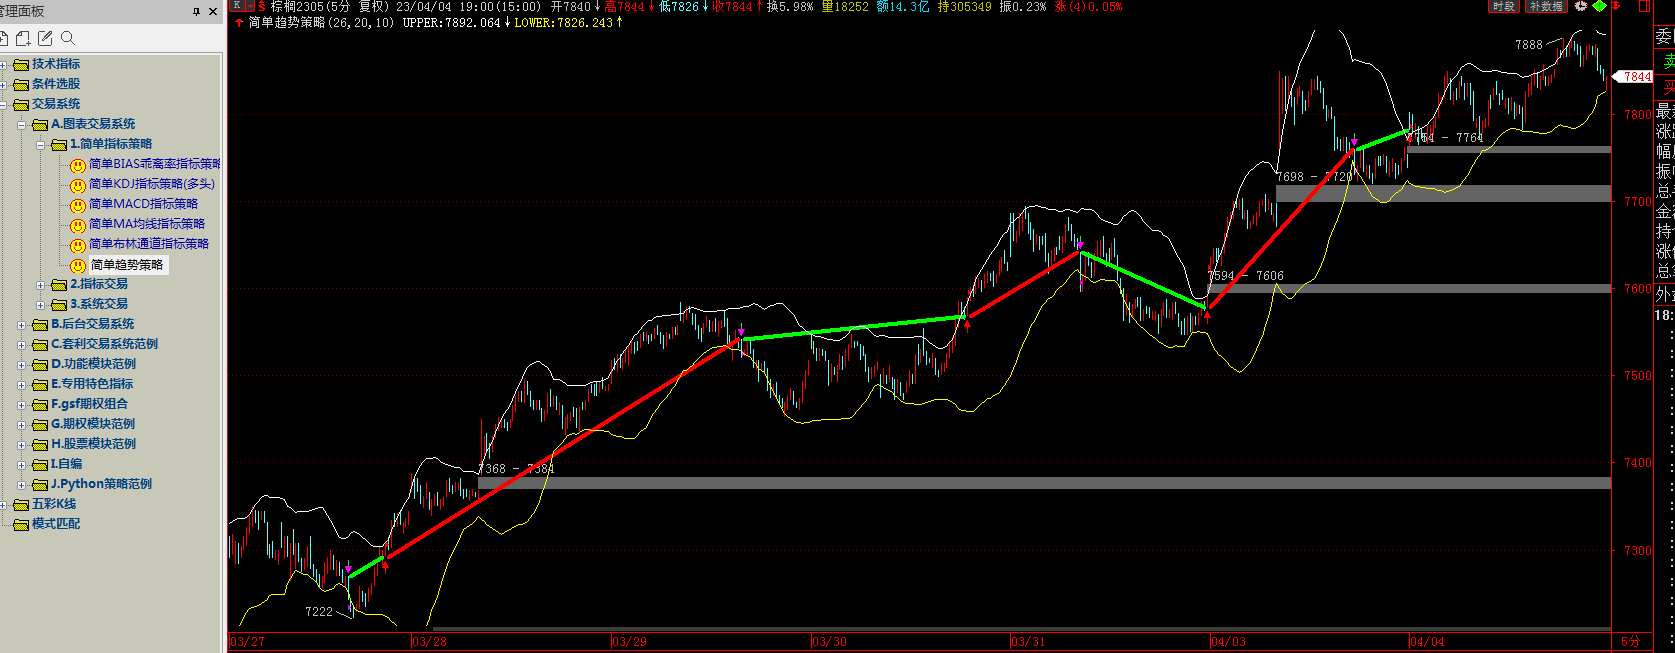Click the 04/03 date marker on time axis
The width and height of the screenshot is (1675, 653).
tap(1228, 641)
